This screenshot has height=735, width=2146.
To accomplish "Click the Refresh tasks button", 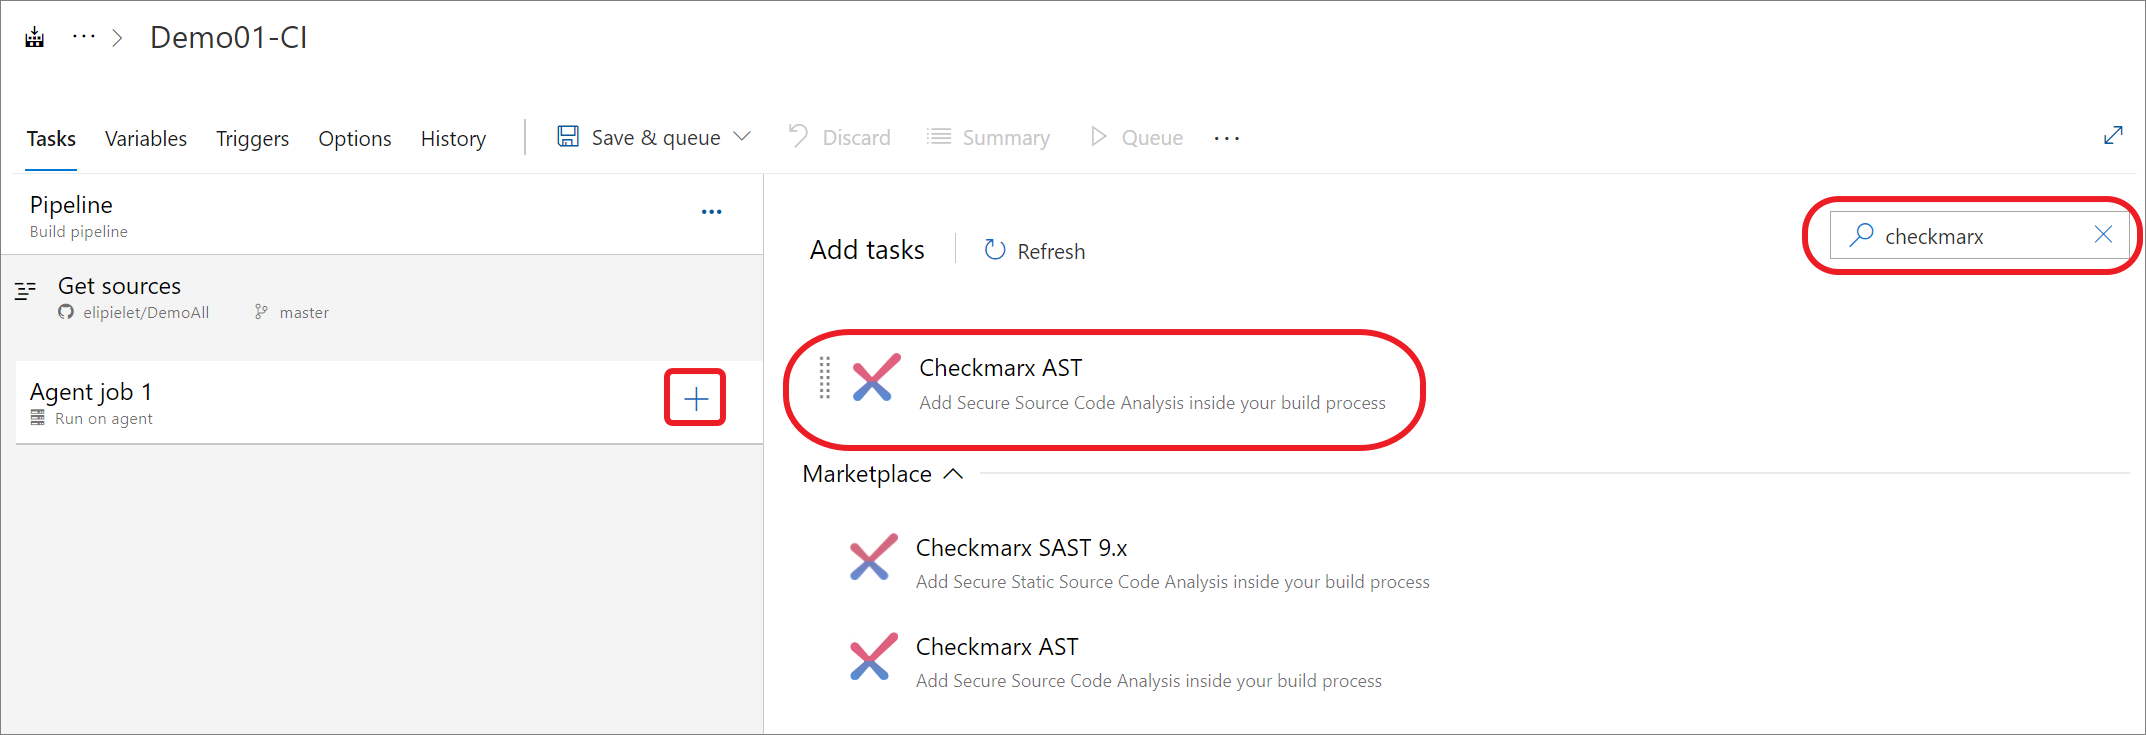I will (x=1034, y=251).
